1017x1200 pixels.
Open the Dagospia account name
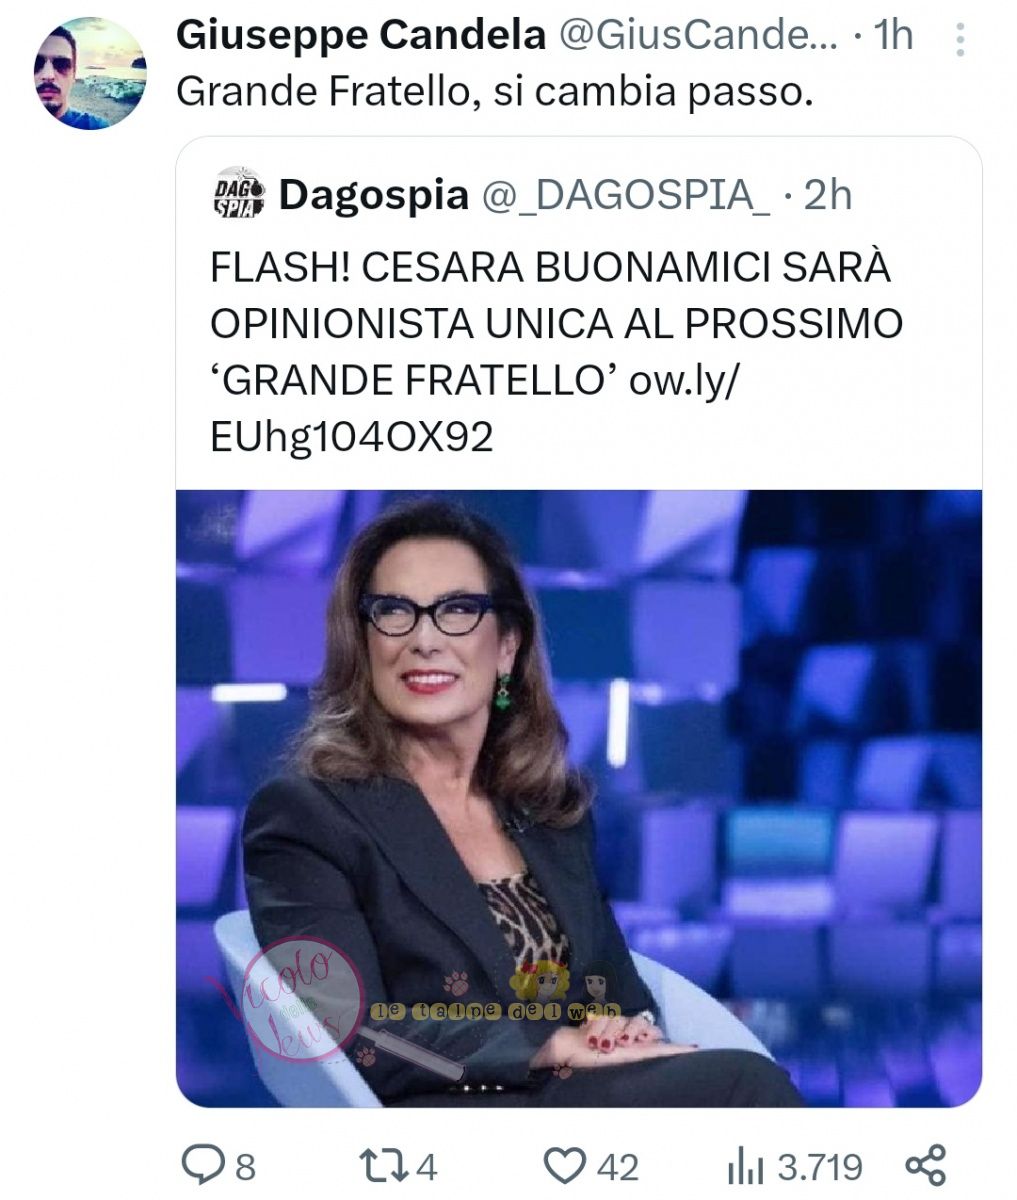[374, 195]
